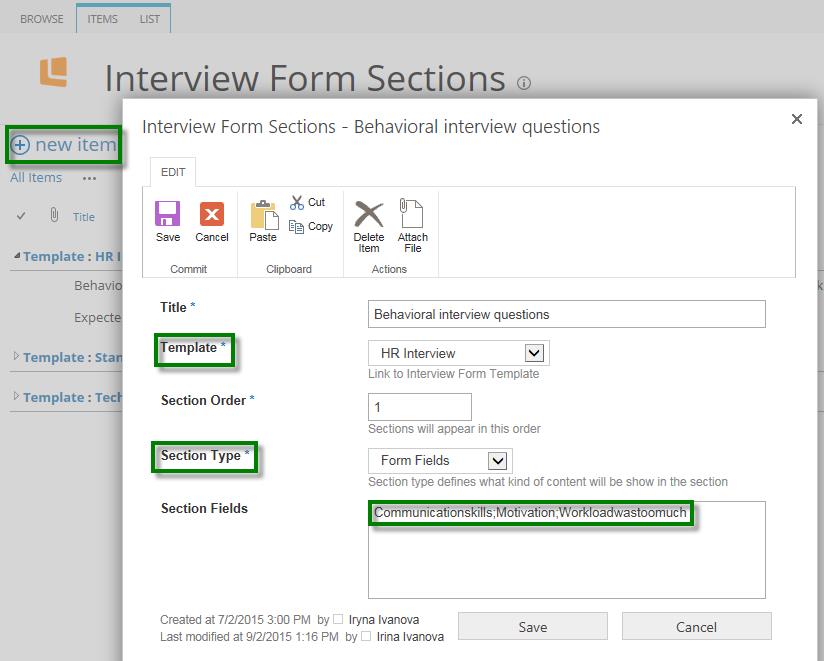Click the Save button at the dialog bottom
824x661 pixels.
[532, 626]
